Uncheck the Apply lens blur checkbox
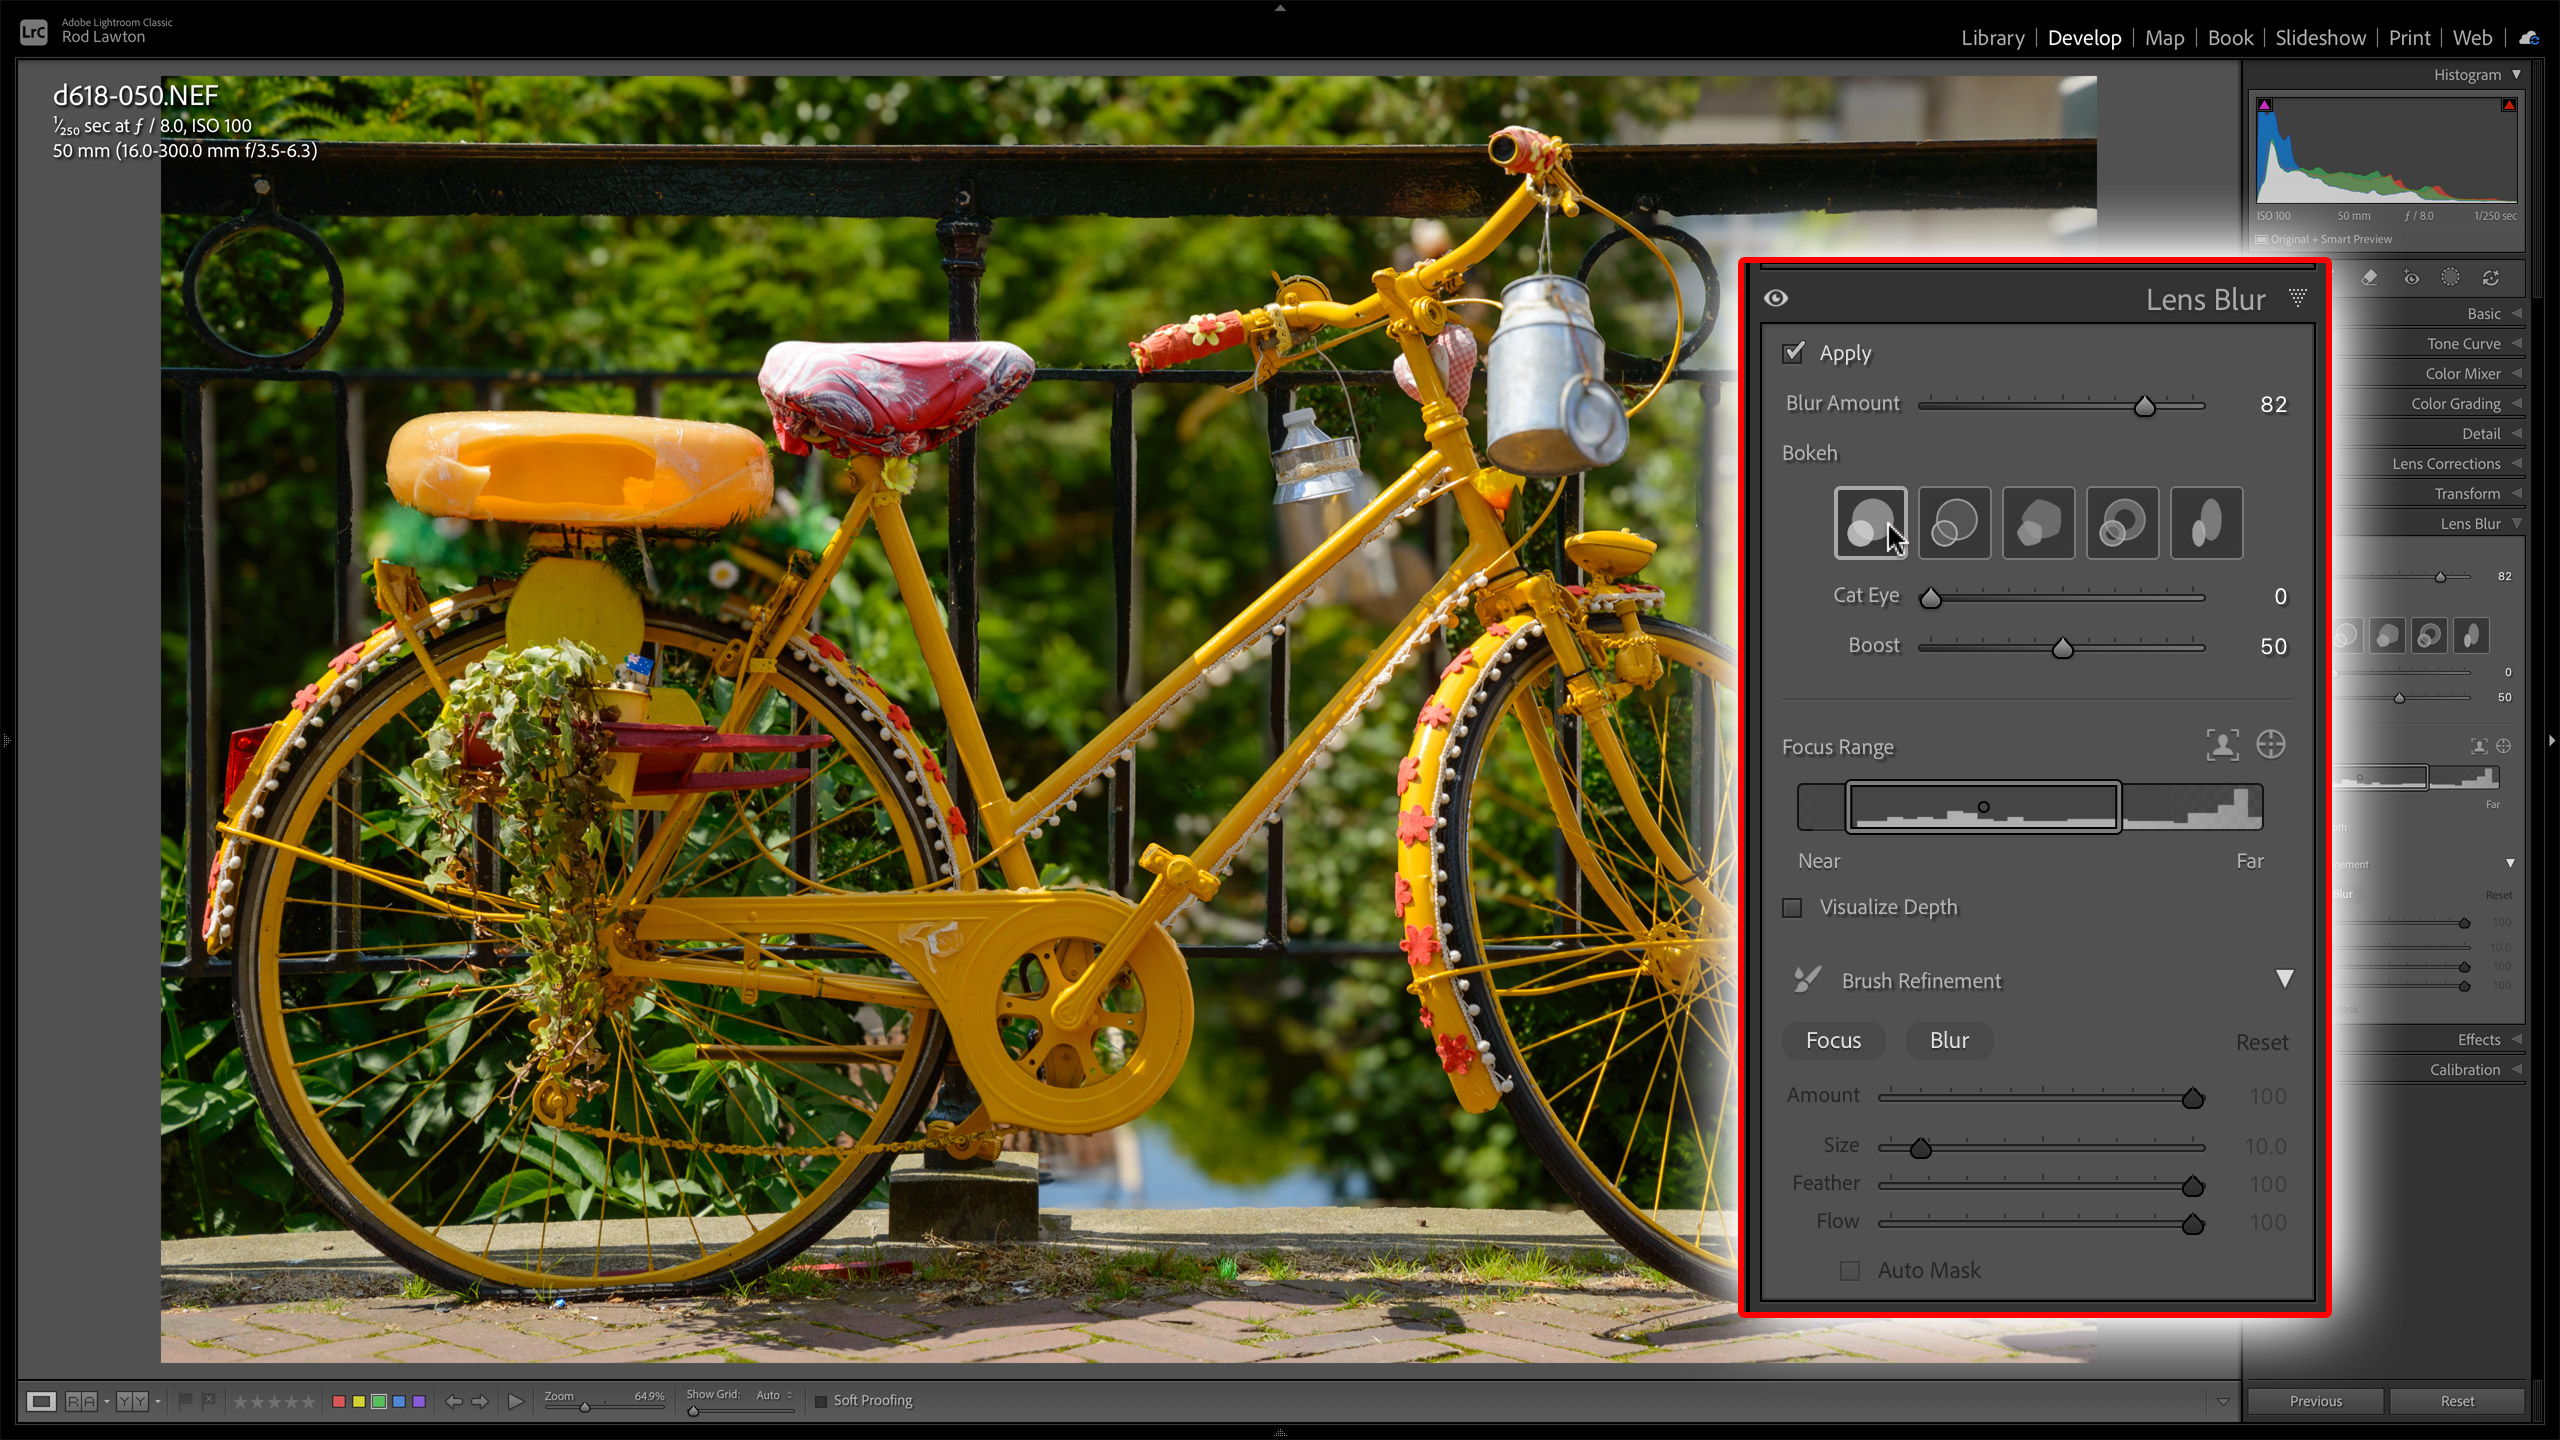The image size is (2560, 1440). coord(1793,353)
